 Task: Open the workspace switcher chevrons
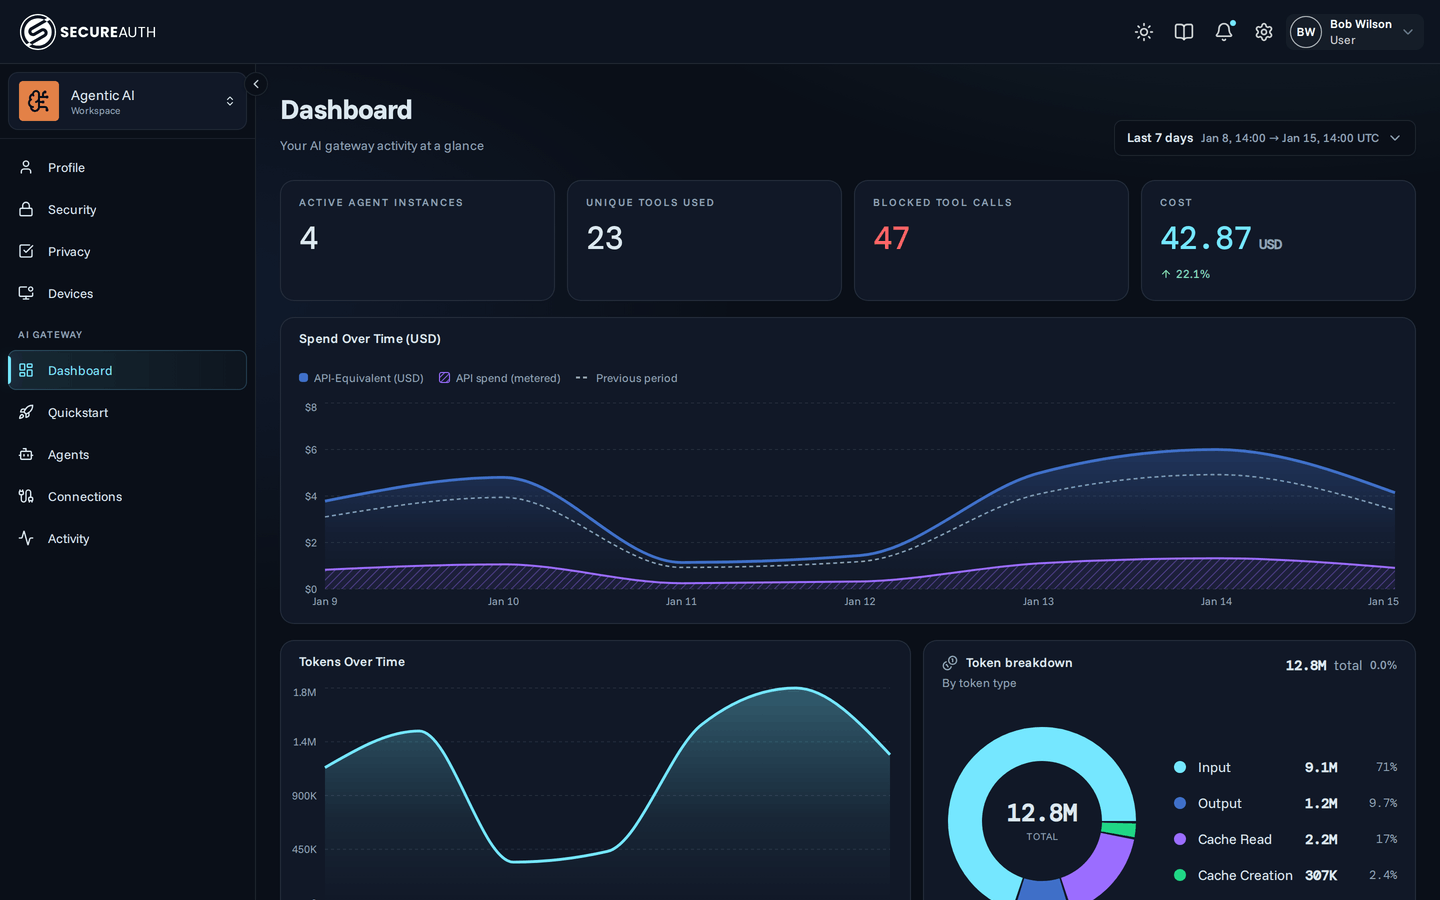coord(230,101)
